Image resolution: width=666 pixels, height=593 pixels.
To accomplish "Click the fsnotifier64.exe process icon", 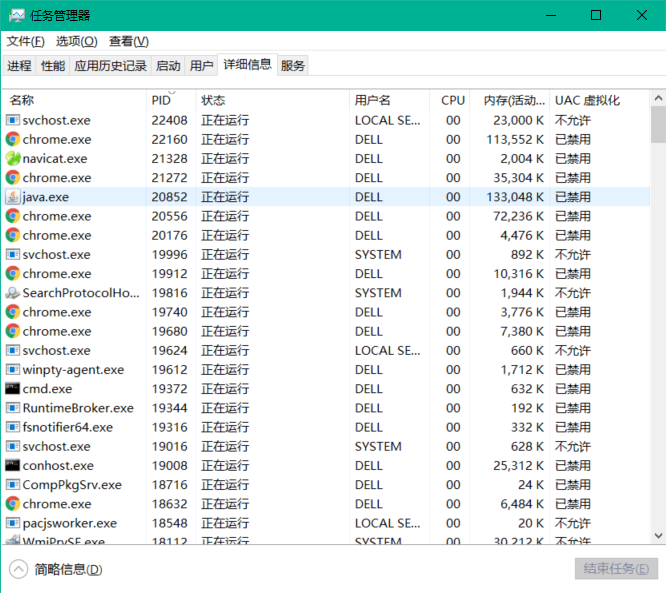I will [13, 427].
